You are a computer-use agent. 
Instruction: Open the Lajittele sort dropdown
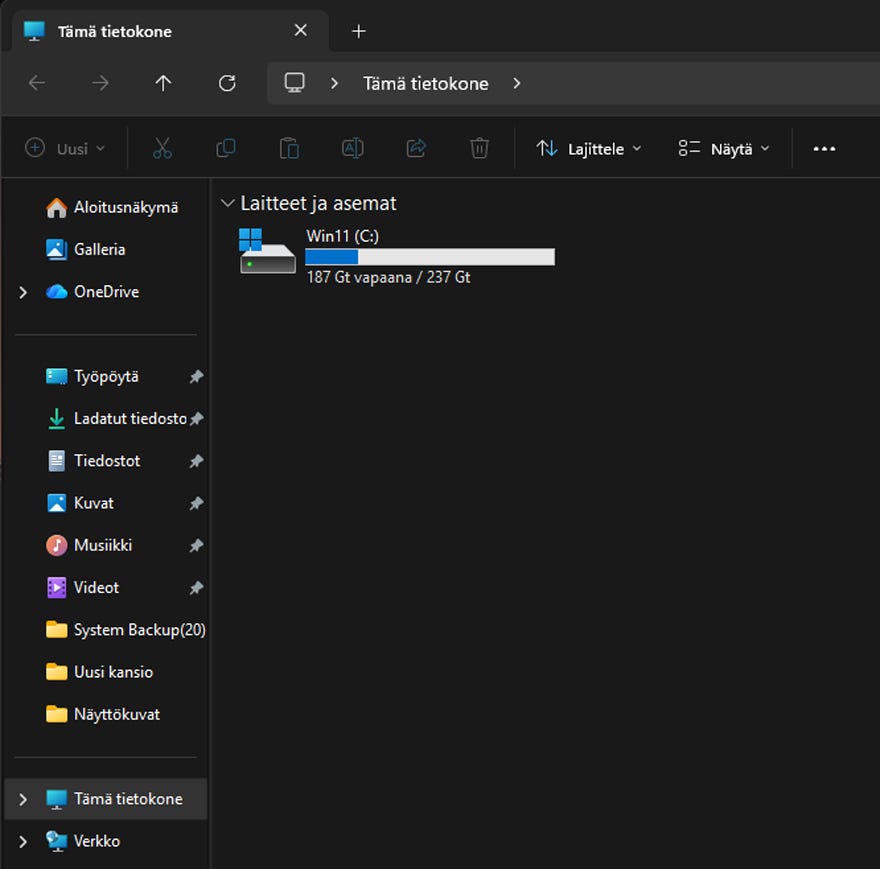588,149
